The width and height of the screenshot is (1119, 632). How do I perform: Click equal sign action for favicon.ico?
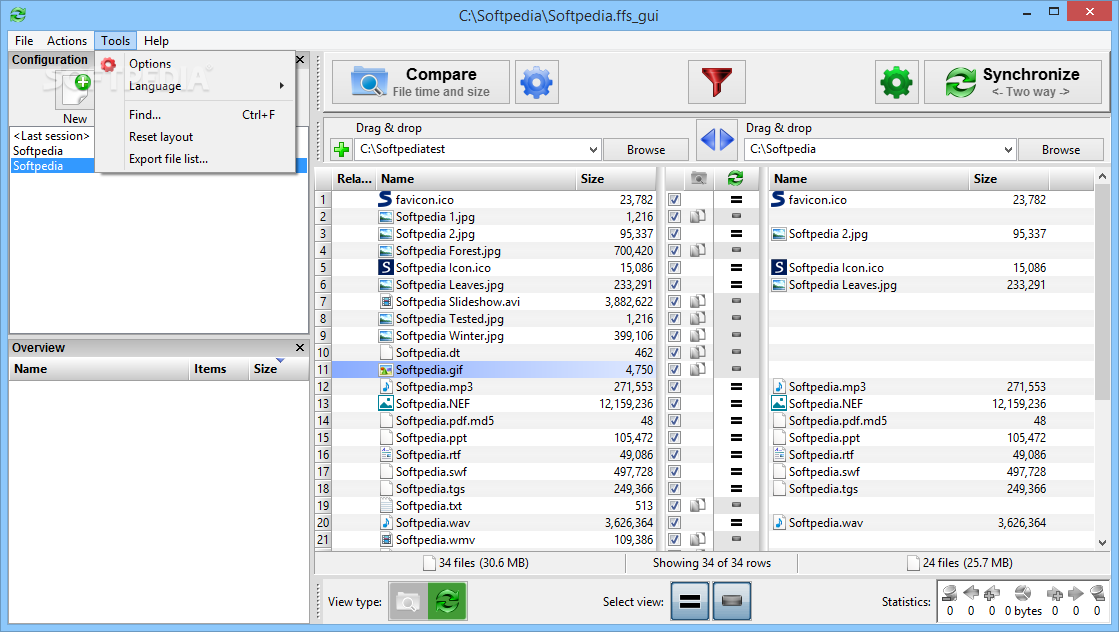[736, 200]
